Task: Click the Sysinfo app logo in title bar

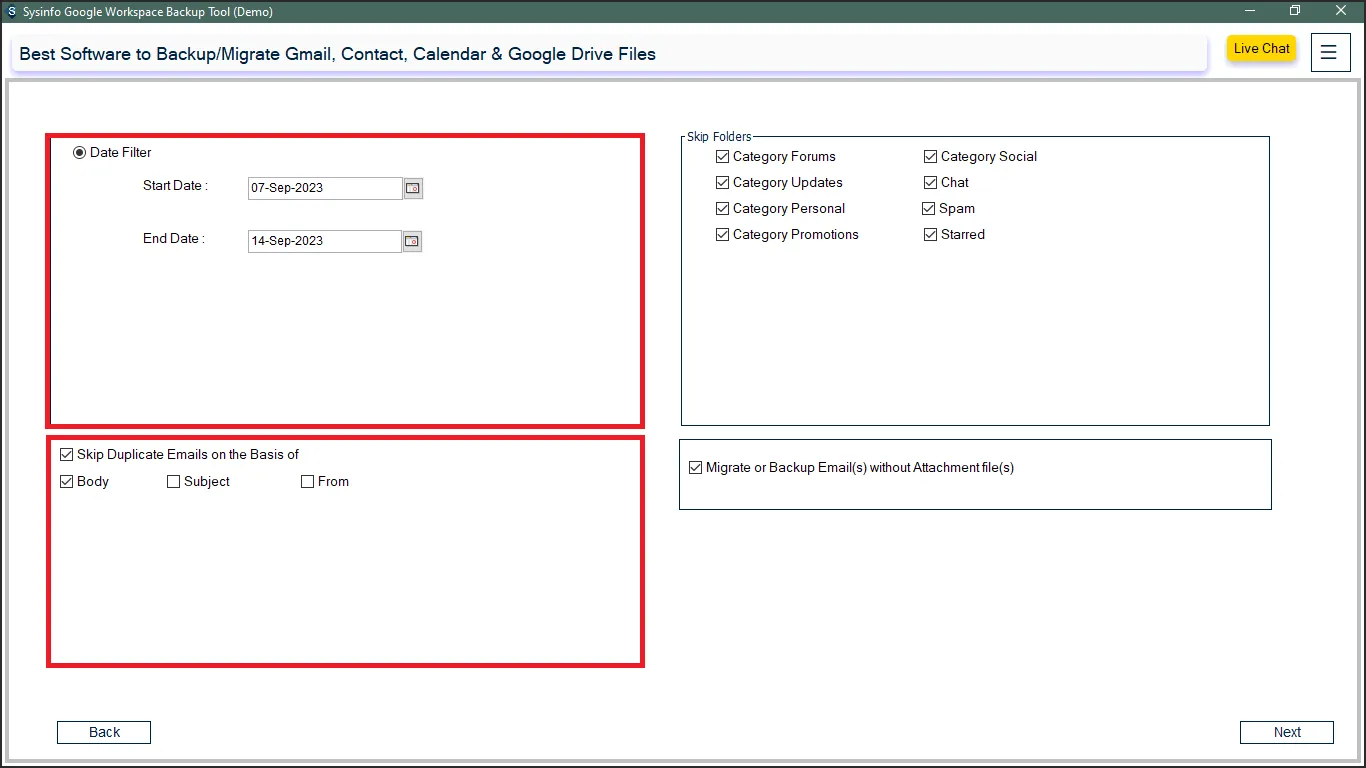Action: (x=11, y=12)
